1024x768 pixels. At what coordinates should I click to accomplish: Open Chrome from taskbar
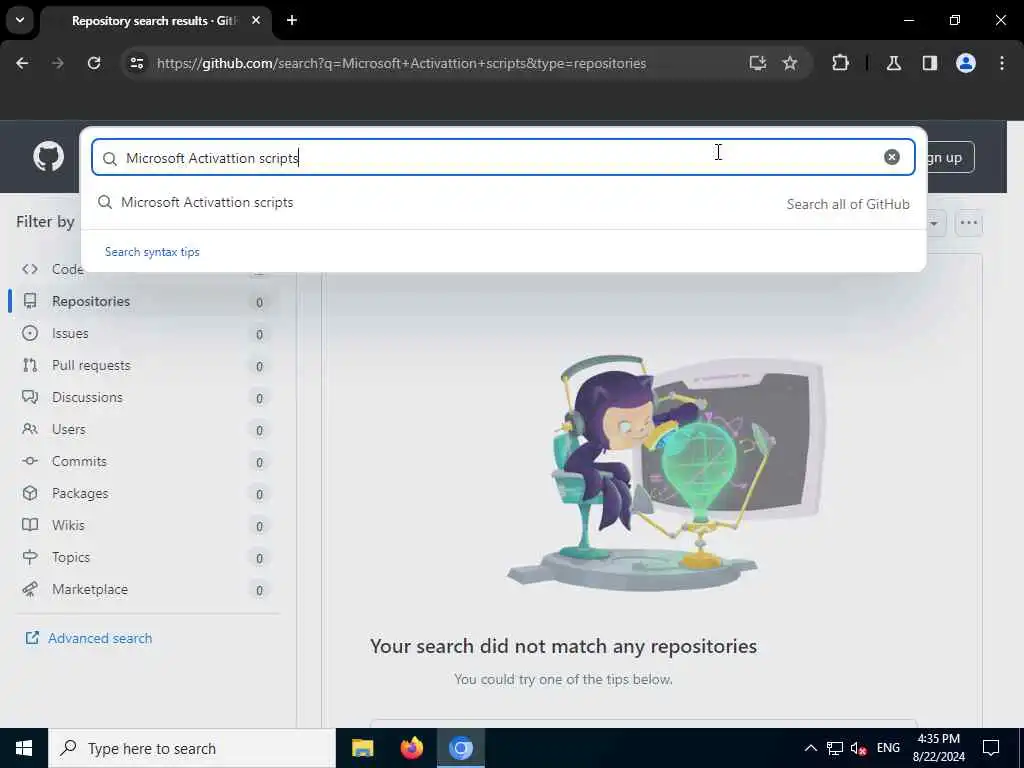click(460, 748)
